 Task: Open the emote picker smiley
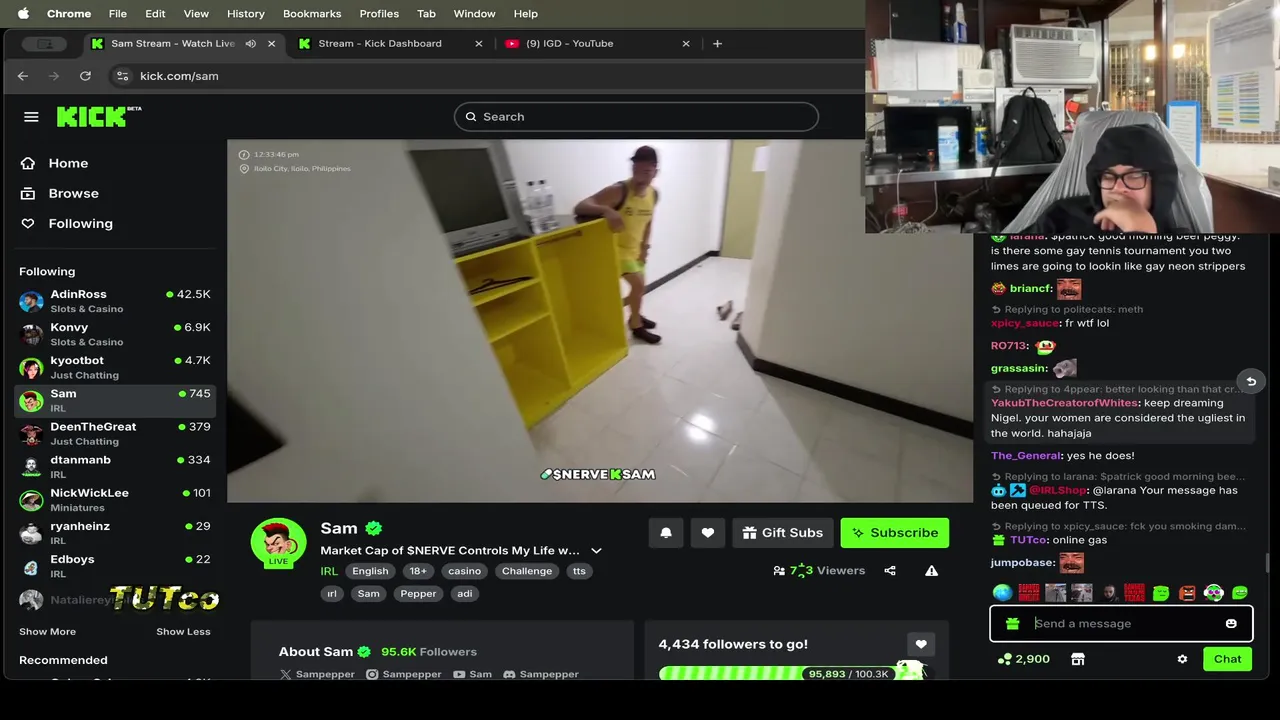click(x=1231, y=624)
